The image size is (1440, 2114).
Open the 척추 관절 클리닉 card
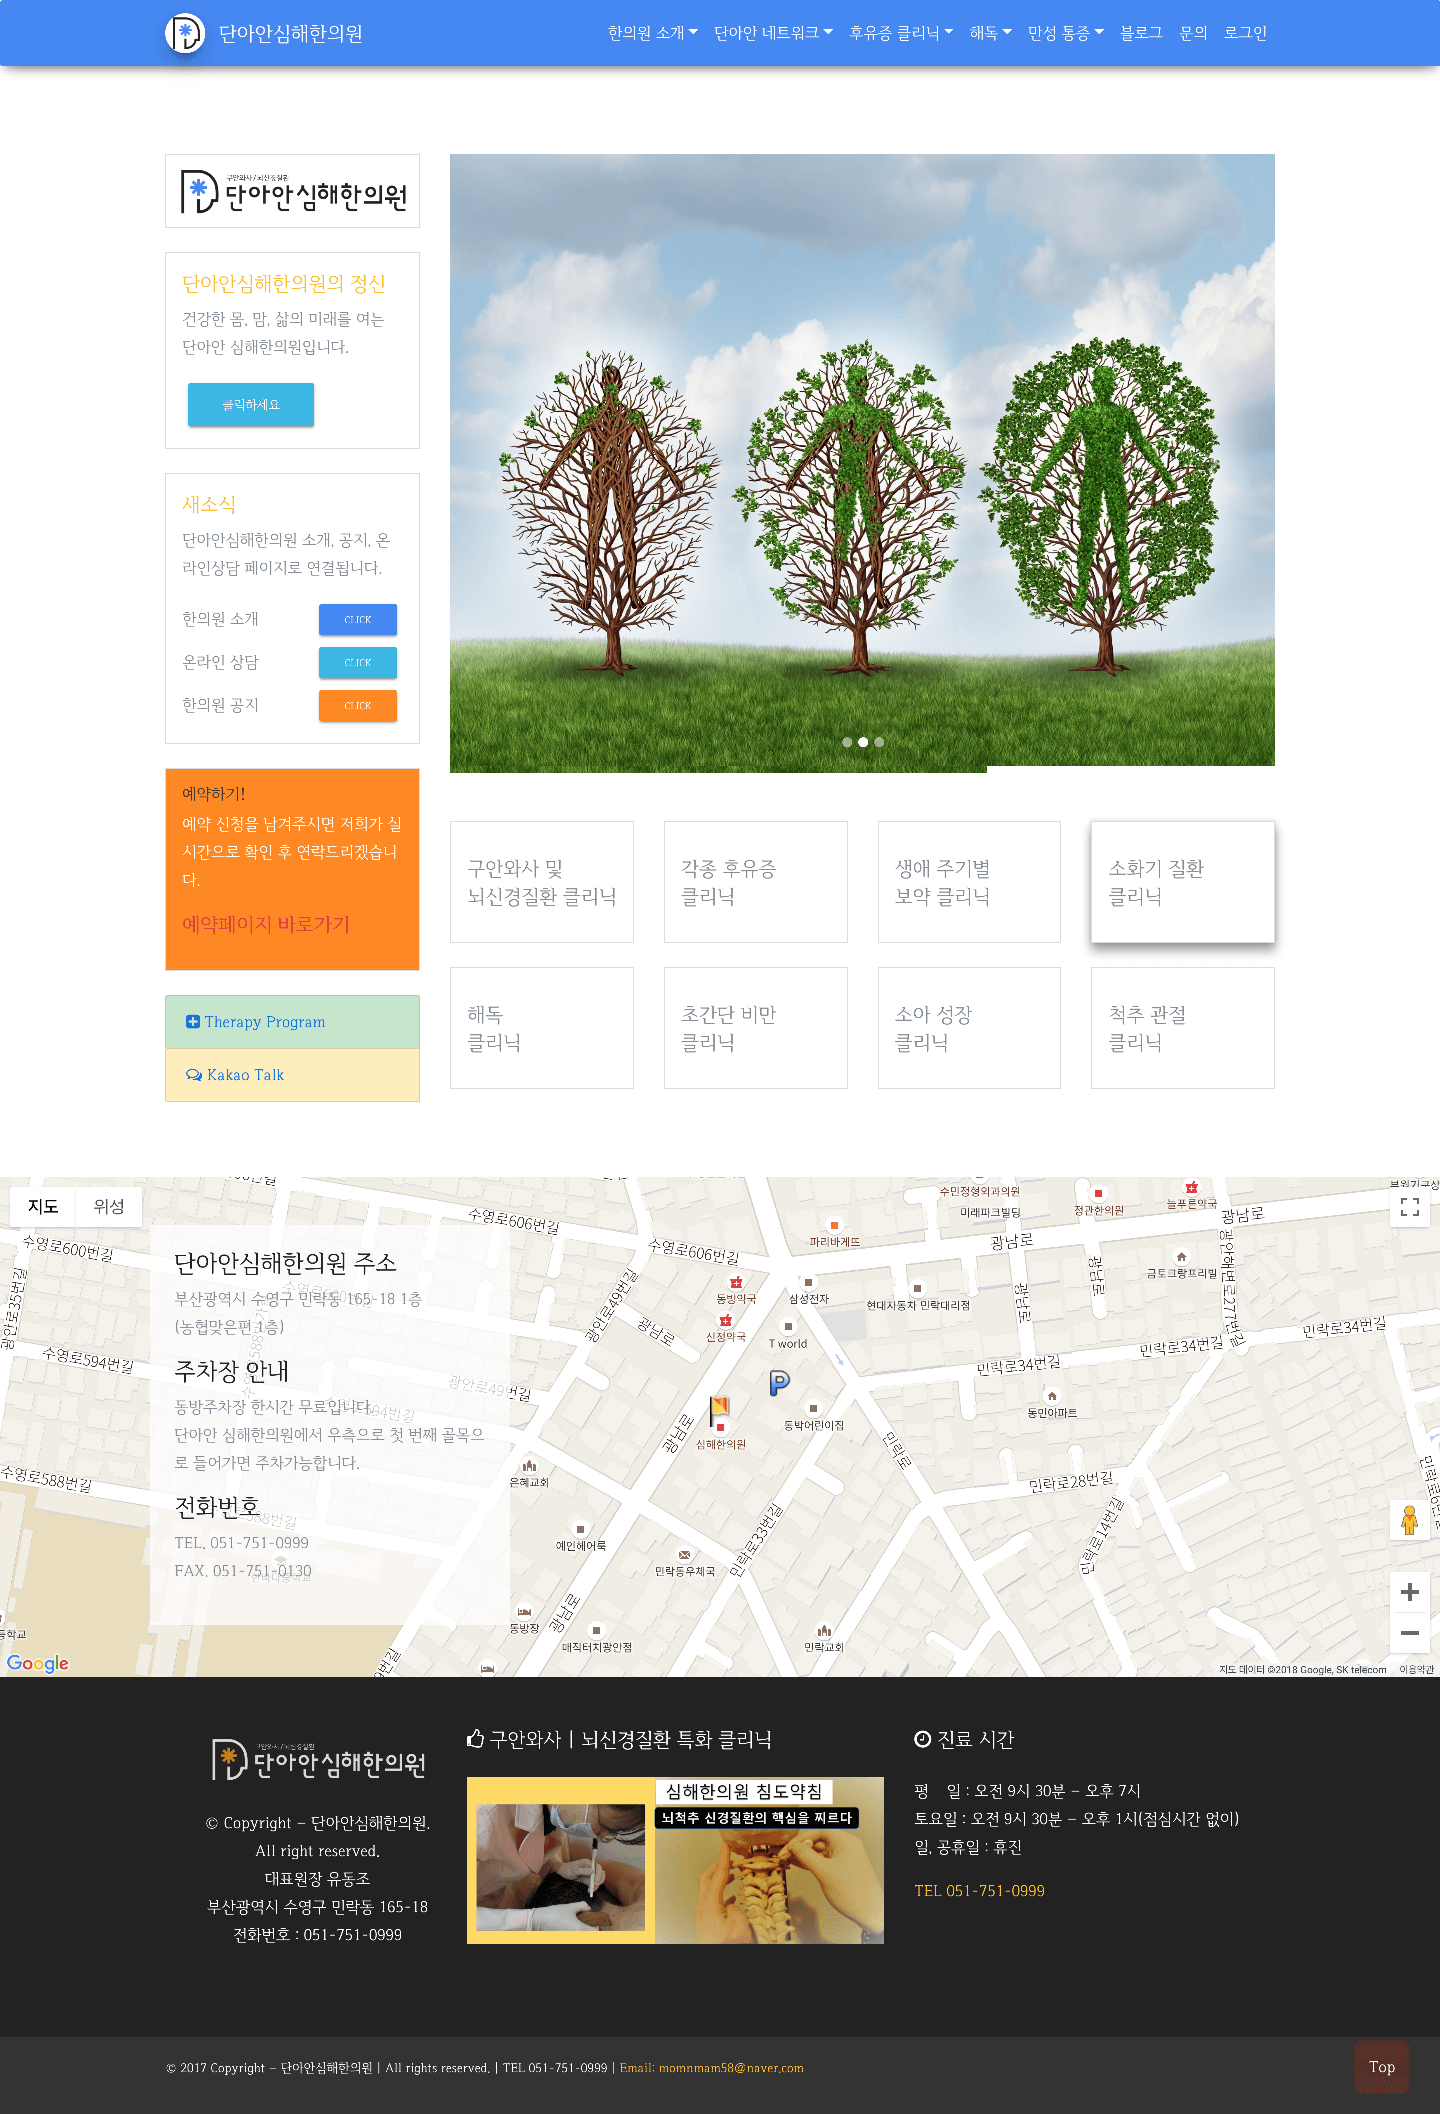(1183, 1028)
